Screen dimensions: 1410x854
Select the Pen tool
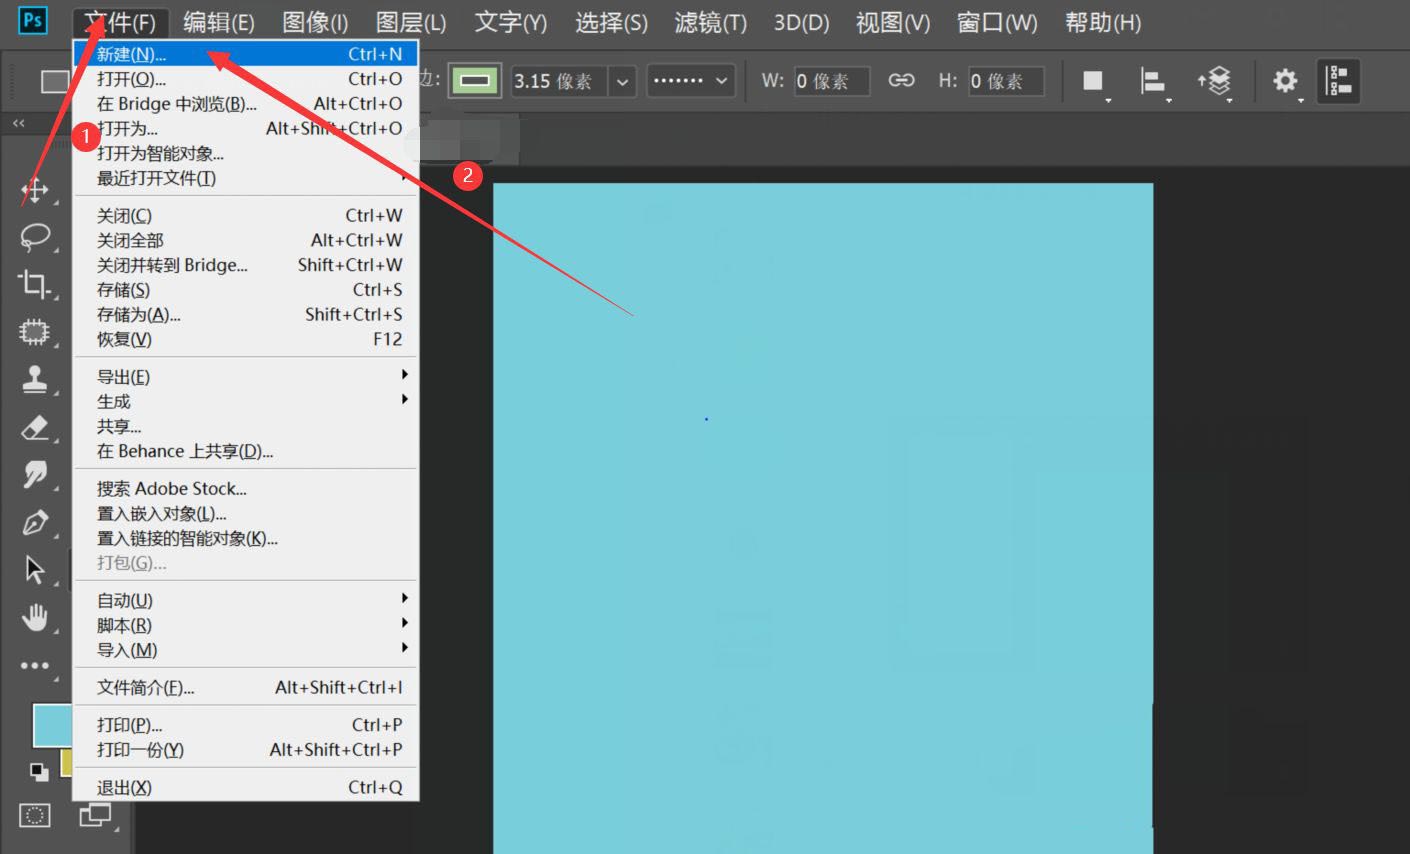[x=35, y=522]
